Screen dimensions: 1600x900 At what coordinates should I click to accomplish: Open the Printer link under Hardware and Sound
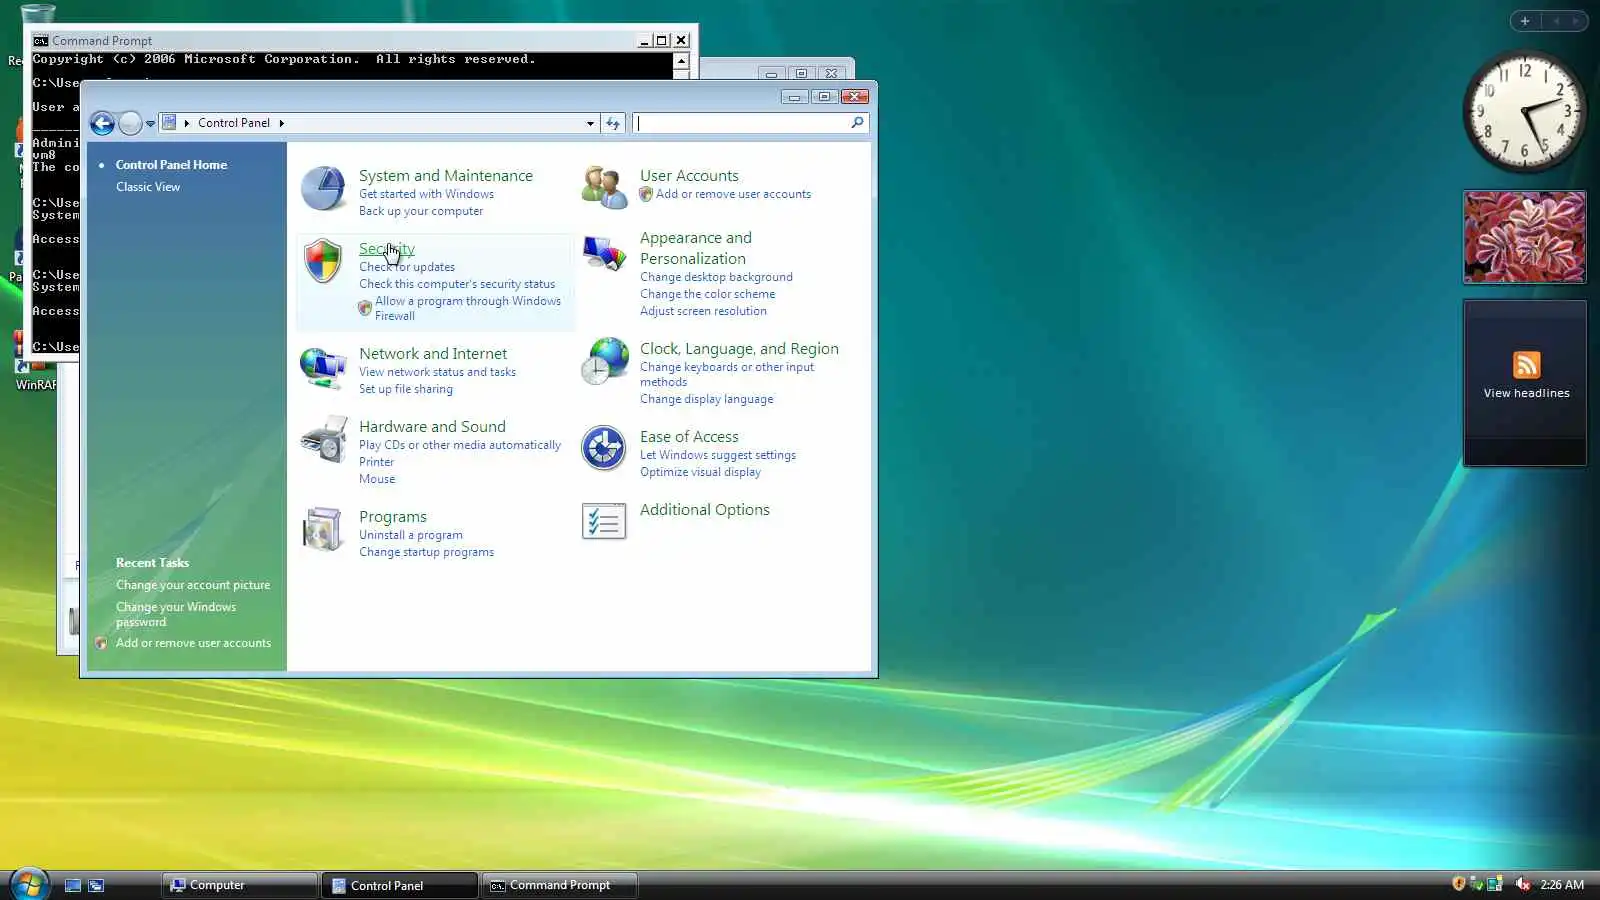(377, 462)
